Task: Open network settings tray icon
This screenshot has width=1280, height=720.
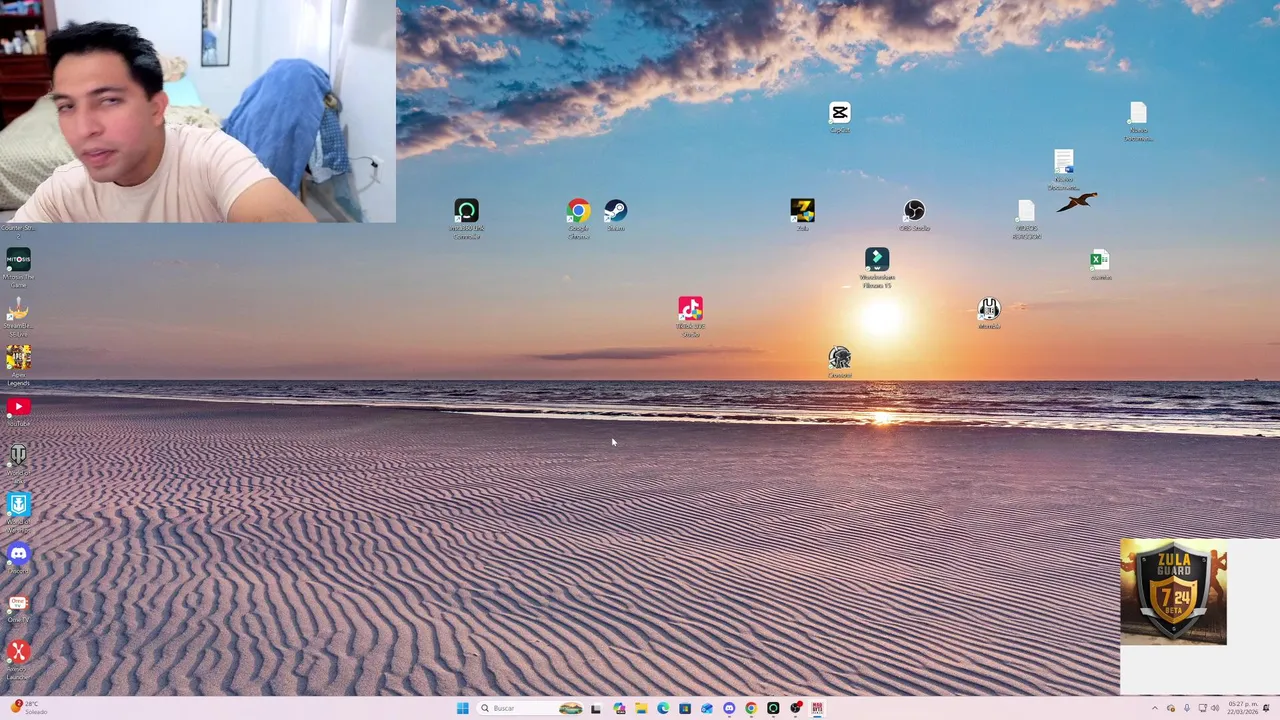Action: tap(1203, 708)
